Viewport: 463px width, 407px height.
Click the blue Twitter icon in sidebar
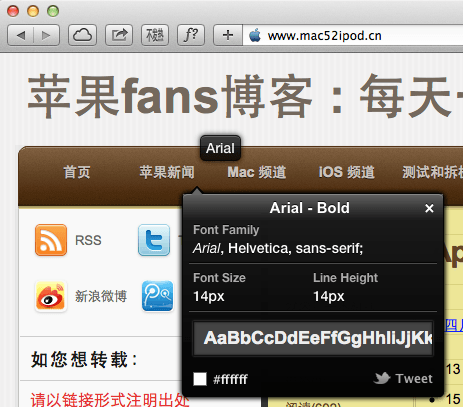pos(154,240)
